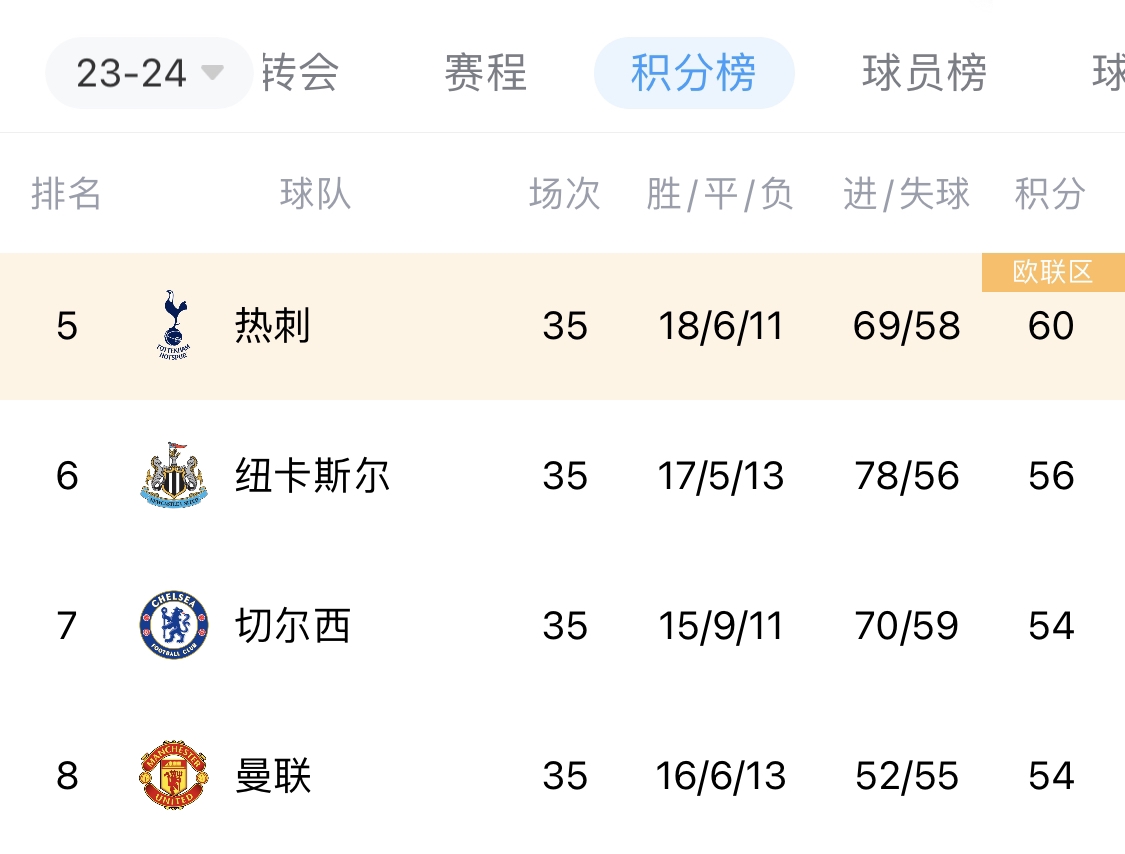
Task: Click the Tottenham Hotspur club crest
Action: (174, 326)
